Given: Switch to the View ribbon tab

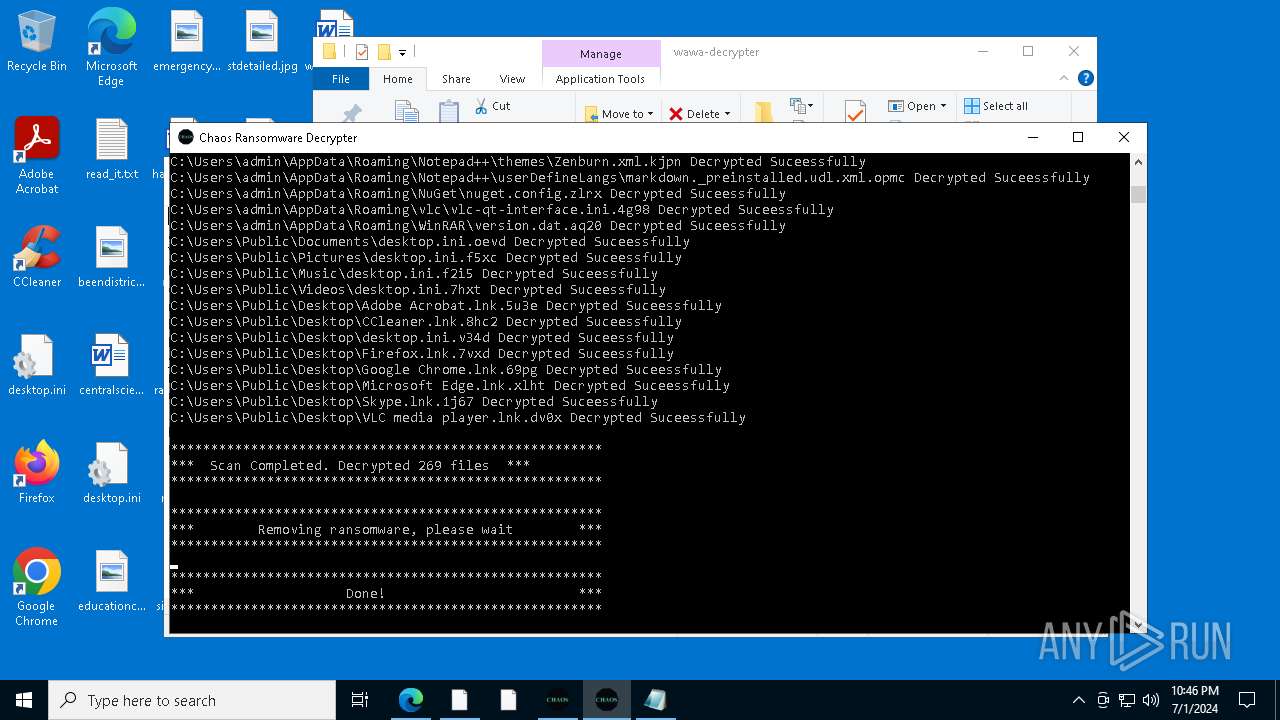Looking at the screenshot, I should [512, 79].
